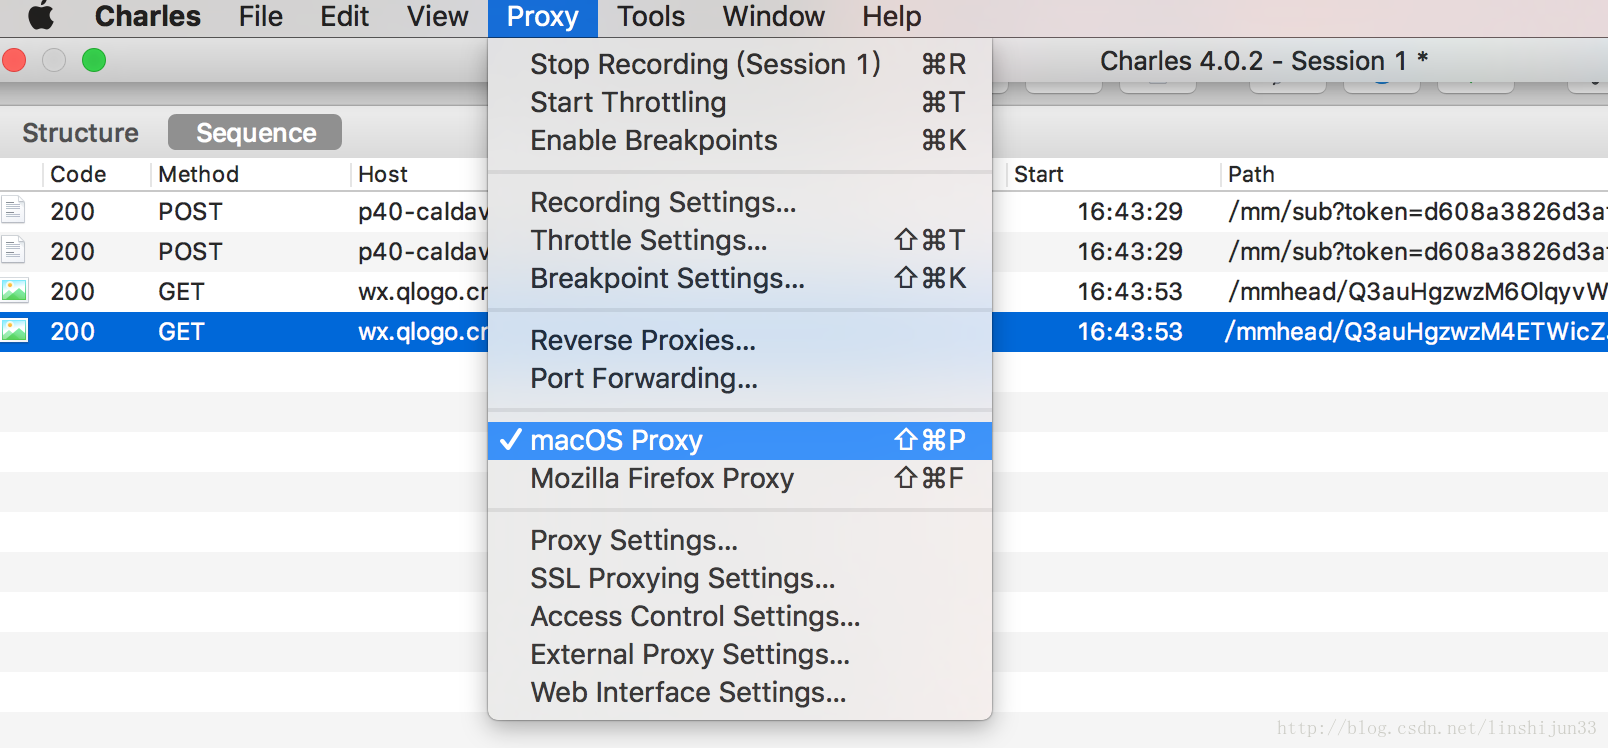The height and width of the screenshot is (748, 1608).
Task: Click highlighted row start time 16:43:53
Action: coord(1130,332)
